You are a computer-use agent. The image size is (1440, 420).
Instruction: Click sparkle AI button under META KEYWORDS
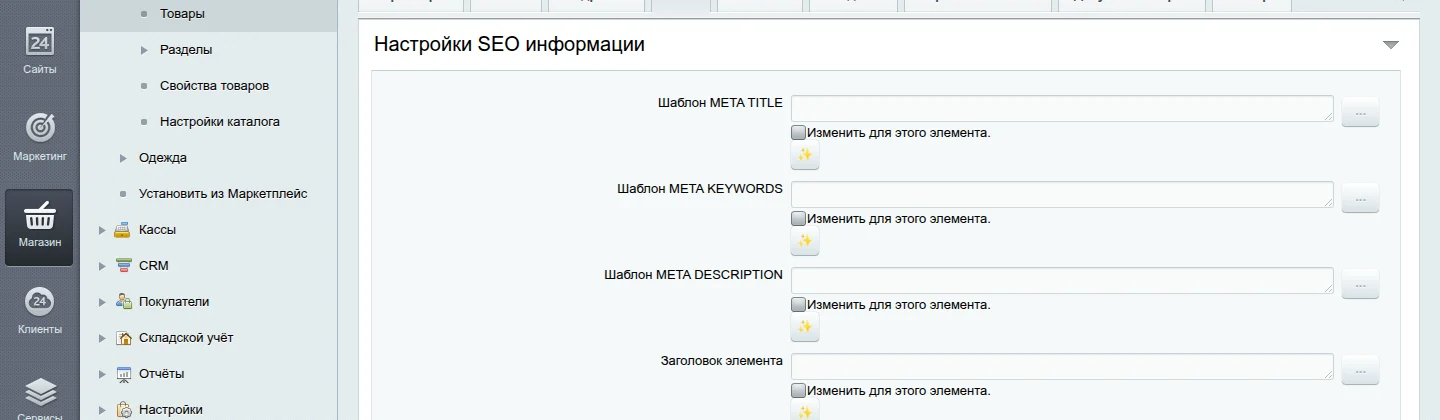pyautogui.click(x=805, y=241)
